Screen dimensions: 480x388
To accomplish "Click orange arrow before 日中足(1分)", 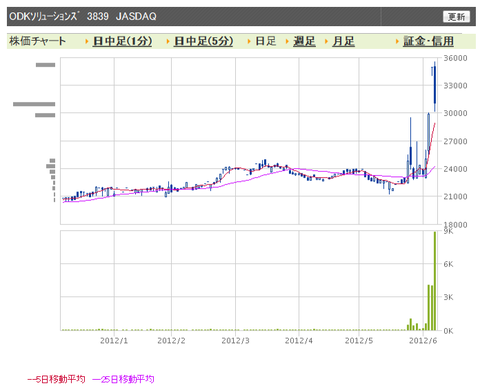I will pyautogui.click(x=87, y=42).
